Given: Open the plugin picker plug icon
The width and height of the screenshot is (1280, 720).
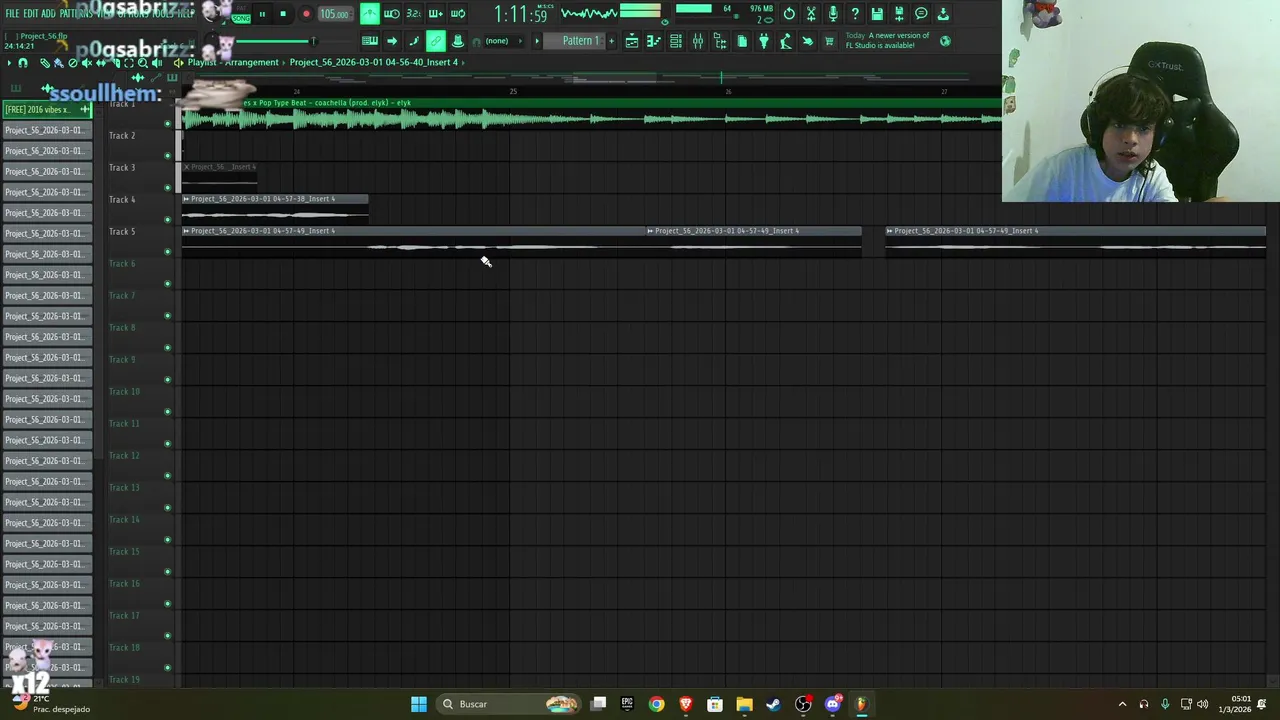Looking at the screenshot, I should tap(764, 41).
